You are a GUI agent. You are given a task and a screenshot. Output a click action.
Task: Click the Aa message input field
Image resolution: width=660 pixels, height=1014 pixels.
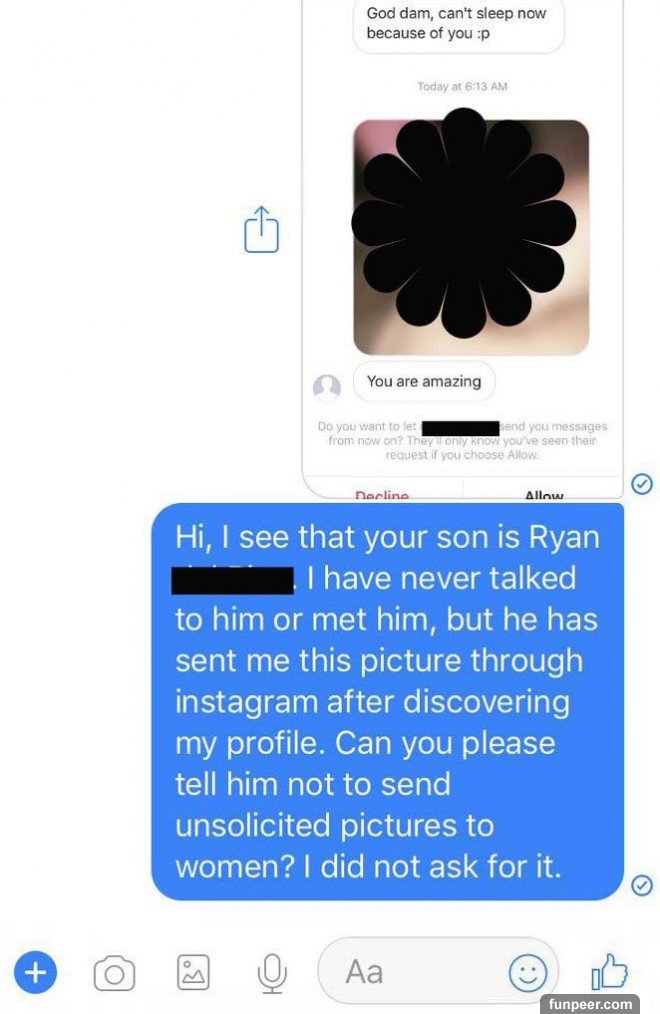(x=438, y=971)
